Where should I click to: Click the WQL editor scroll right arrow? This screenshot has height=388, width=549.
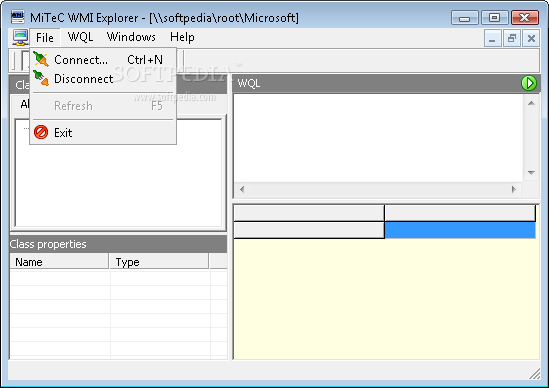tap(513, 189)
